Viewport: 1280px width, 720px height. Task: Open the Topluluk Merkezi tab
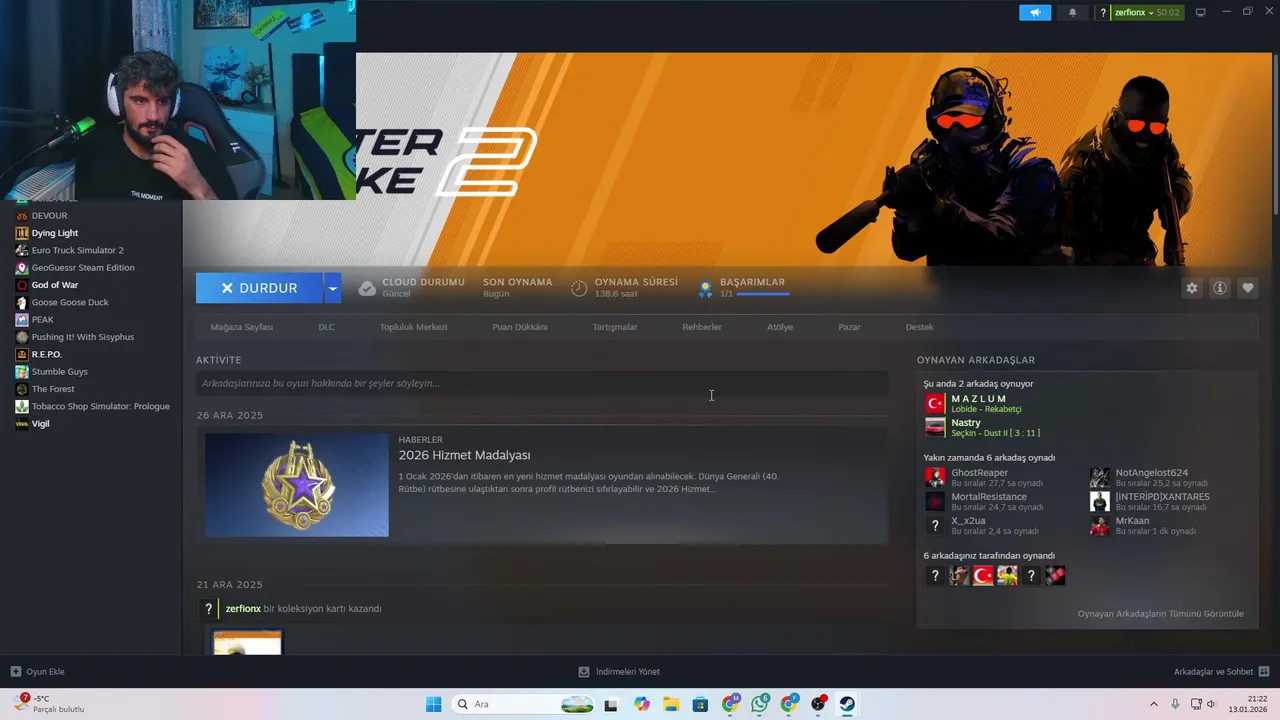coord(413,327)
